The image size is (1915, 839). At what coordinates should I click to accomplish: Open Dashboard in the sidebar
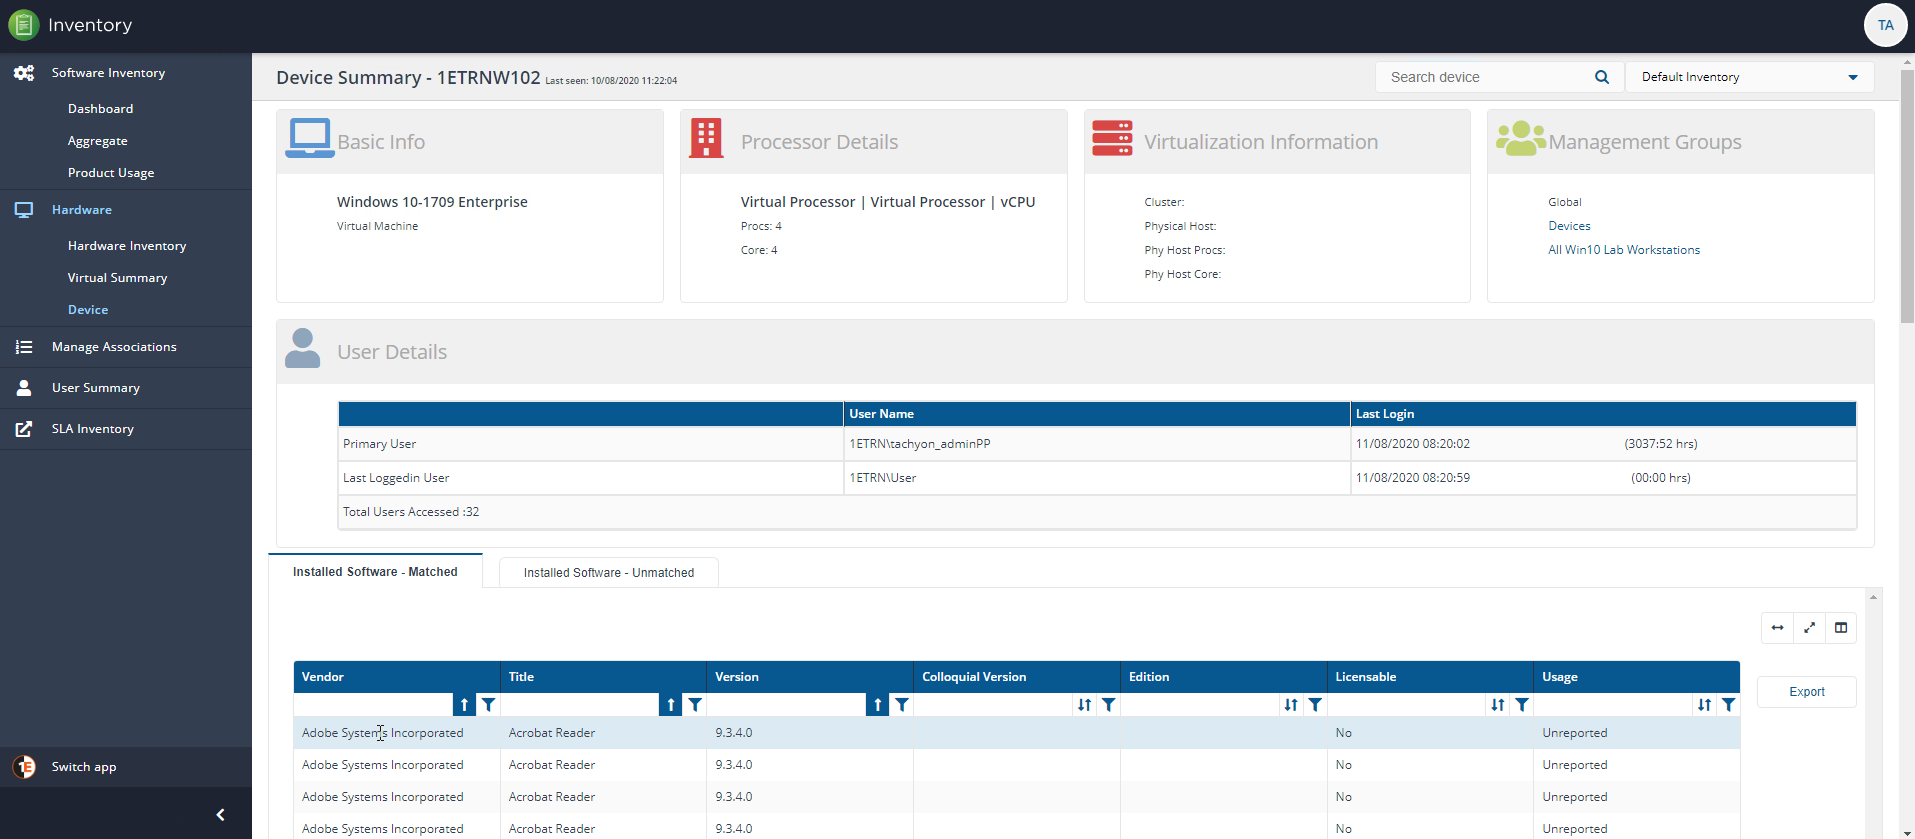(x=100, y=109)
